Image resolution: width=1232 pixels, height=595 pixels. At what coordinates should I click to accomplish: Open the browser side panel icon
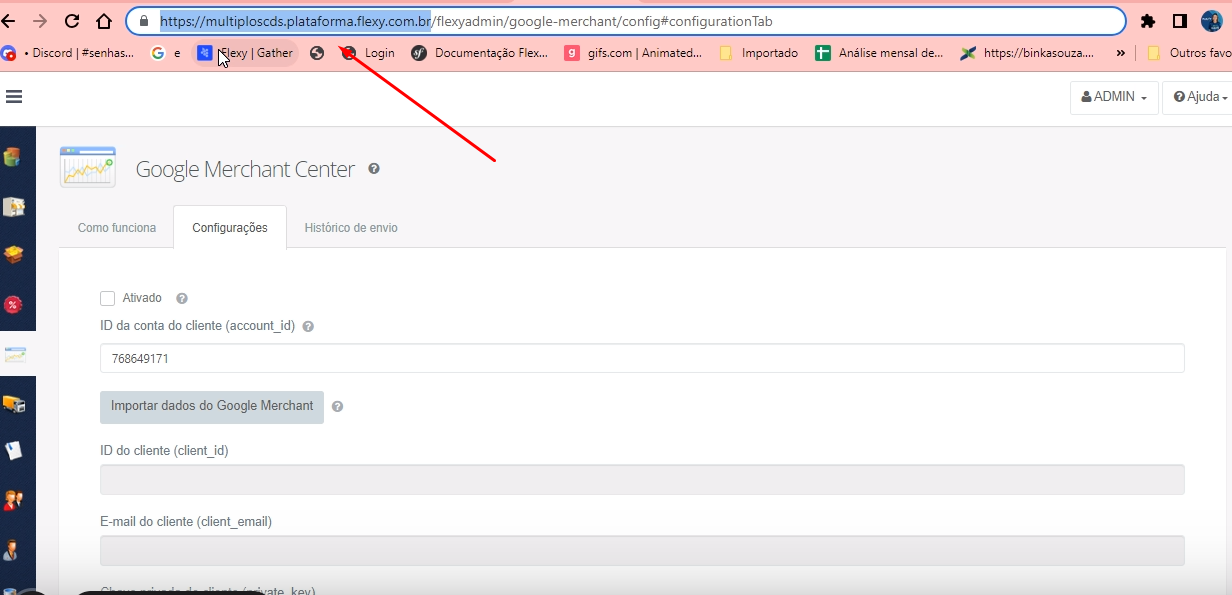1180,21
